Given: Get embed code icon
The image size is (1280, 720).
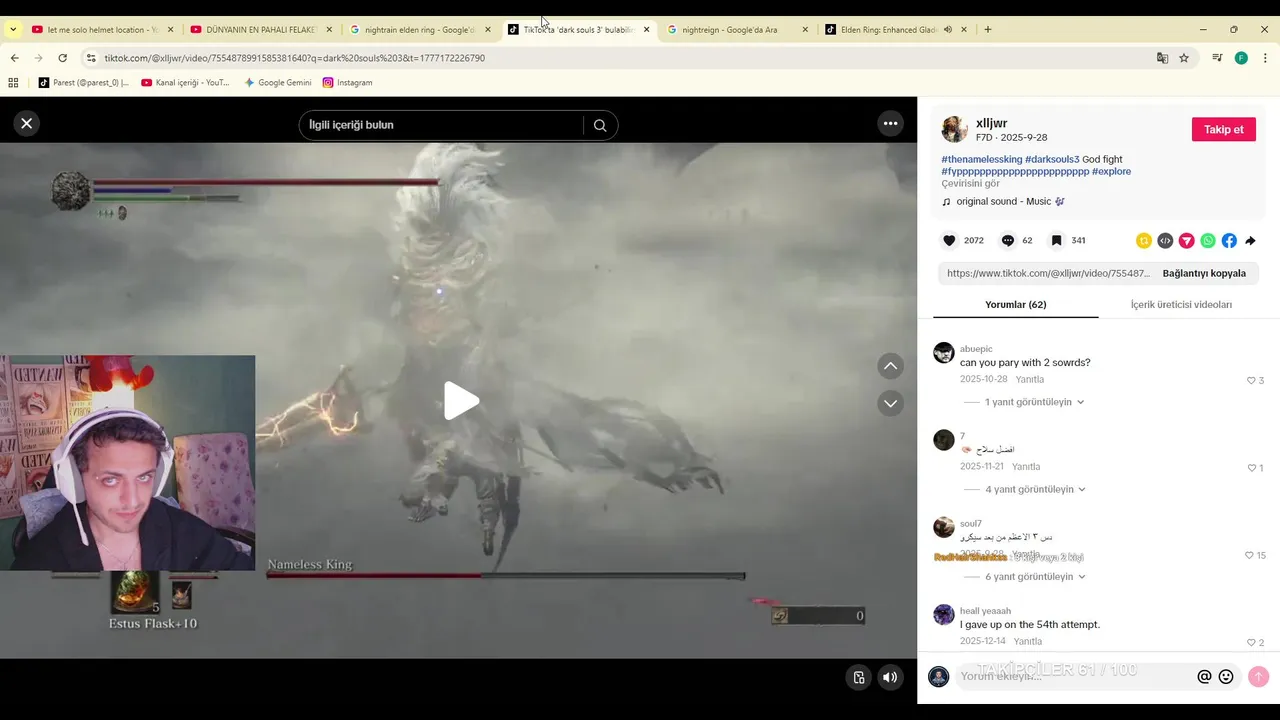Looking at the screenshot, I should 1165,240.
